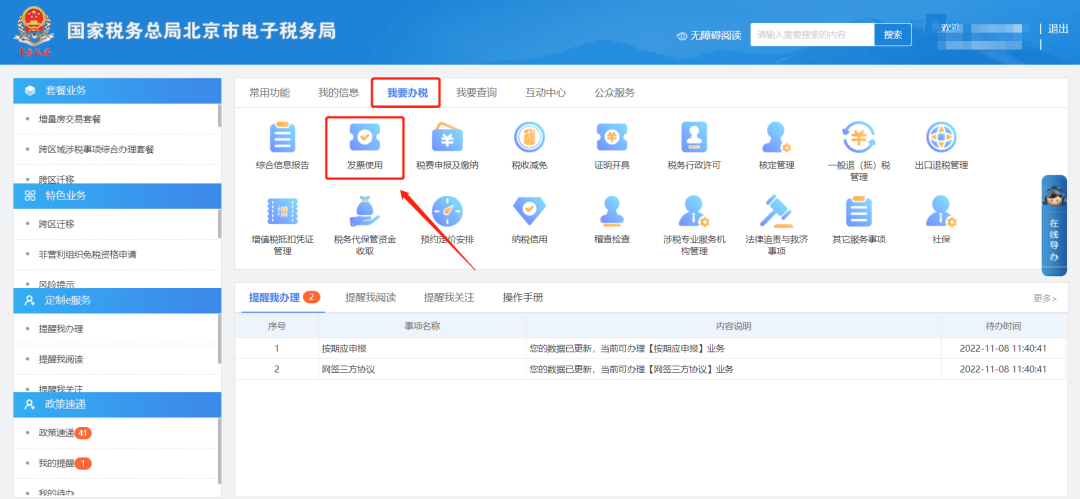Select the 提醒我办理 tab with badge 2

(284, 298)
